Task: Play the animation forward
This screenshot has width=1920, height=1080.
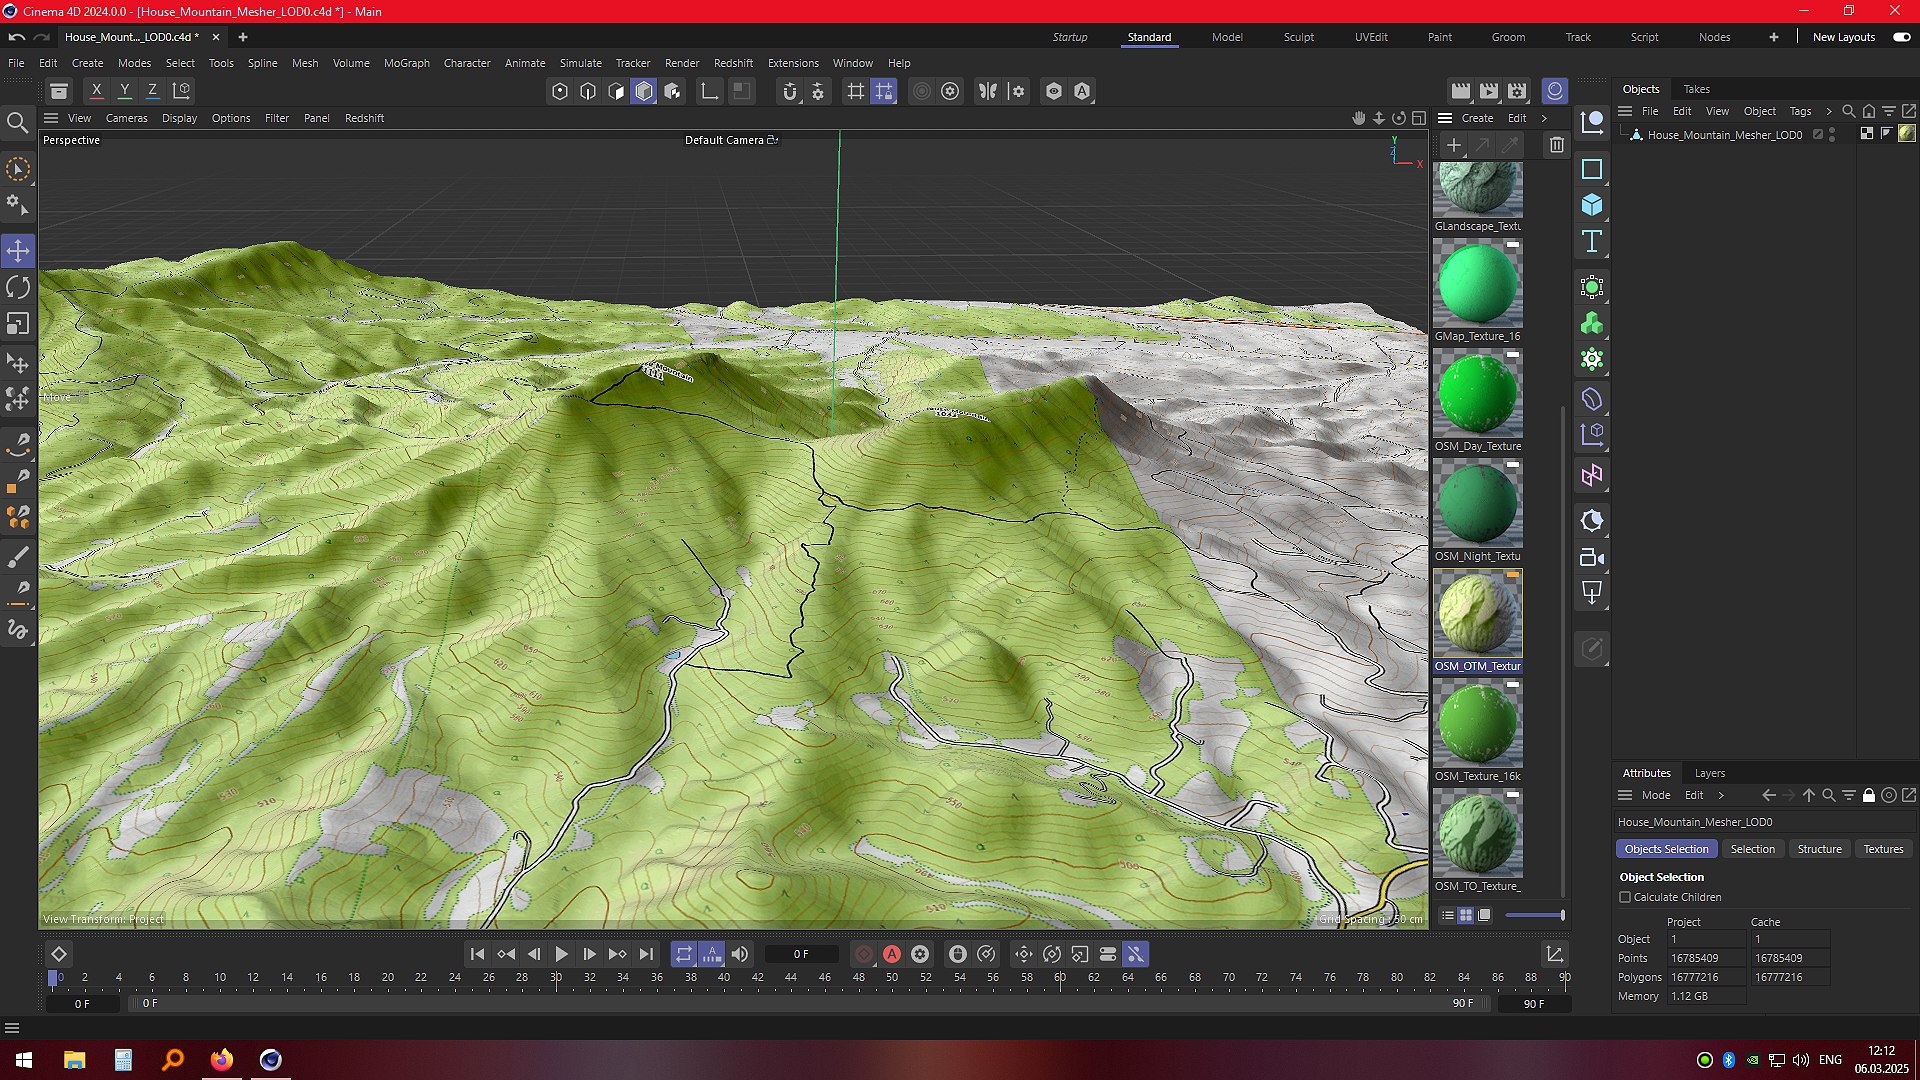Action: (561, 954)
